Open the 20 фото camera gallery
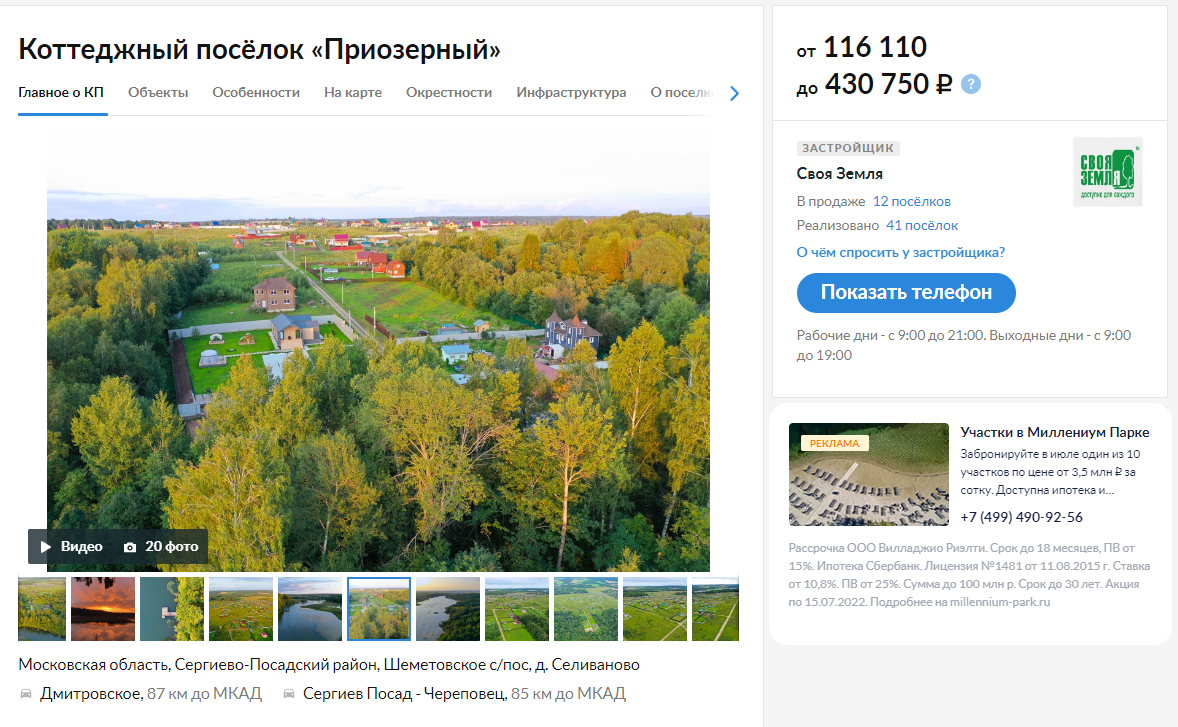 point(161,547)
